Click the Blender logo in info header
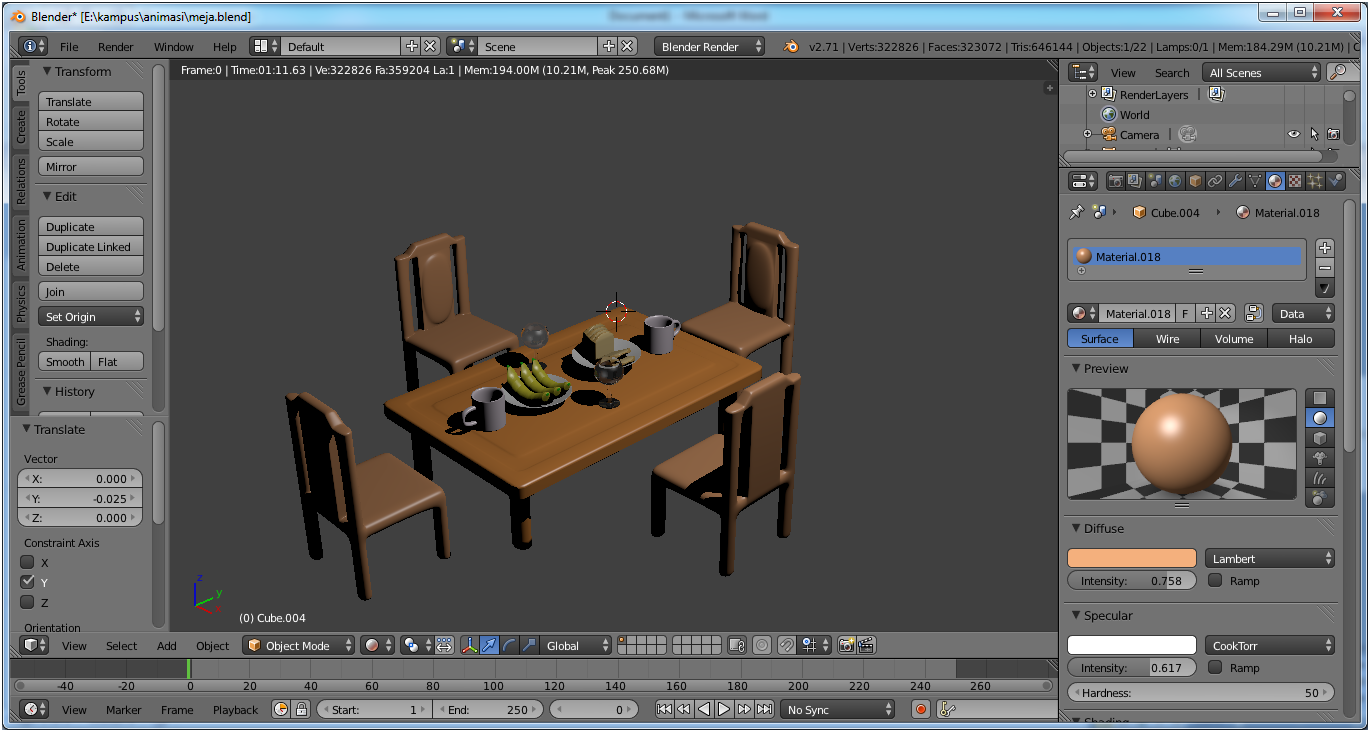1370x730 pixels. pyautogui.click(x=791, y=46)
